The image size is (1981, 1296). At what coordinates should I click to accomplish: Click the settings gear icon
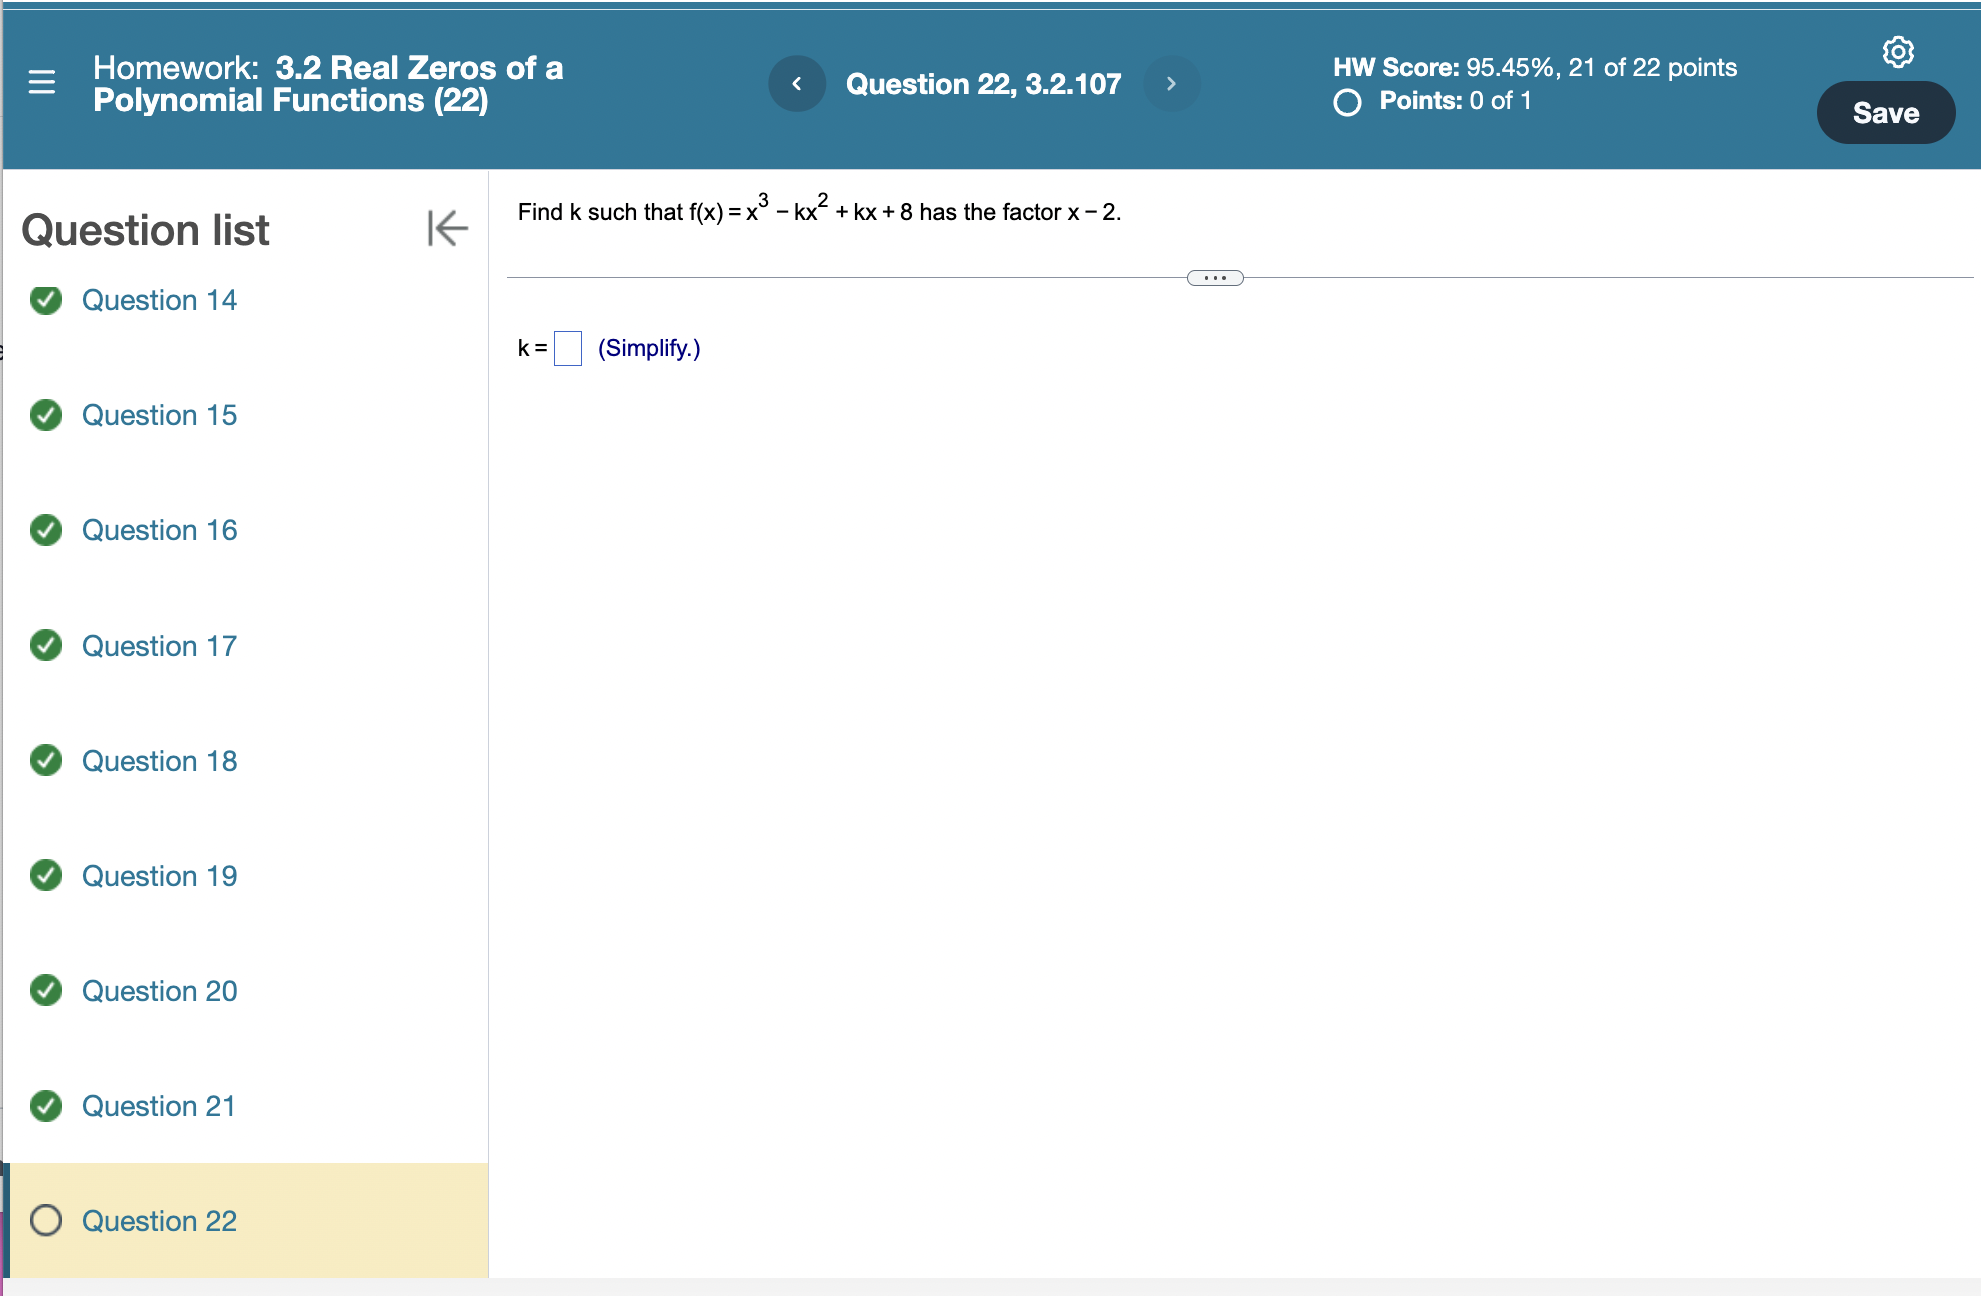(x=1897, y=52)
